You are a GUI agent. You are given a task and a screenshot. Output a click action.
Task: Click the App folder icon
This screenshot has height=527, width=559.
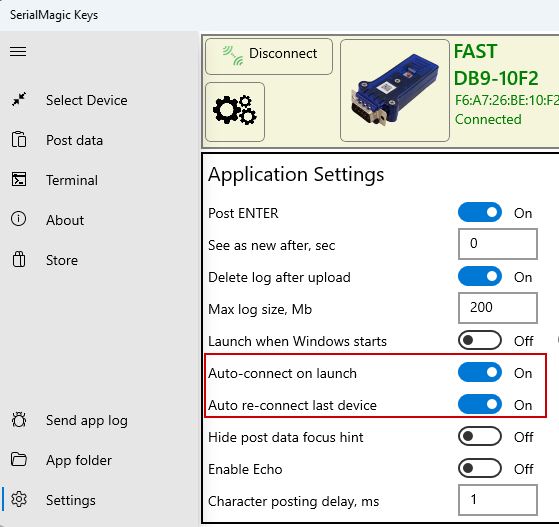coord(19,459)
